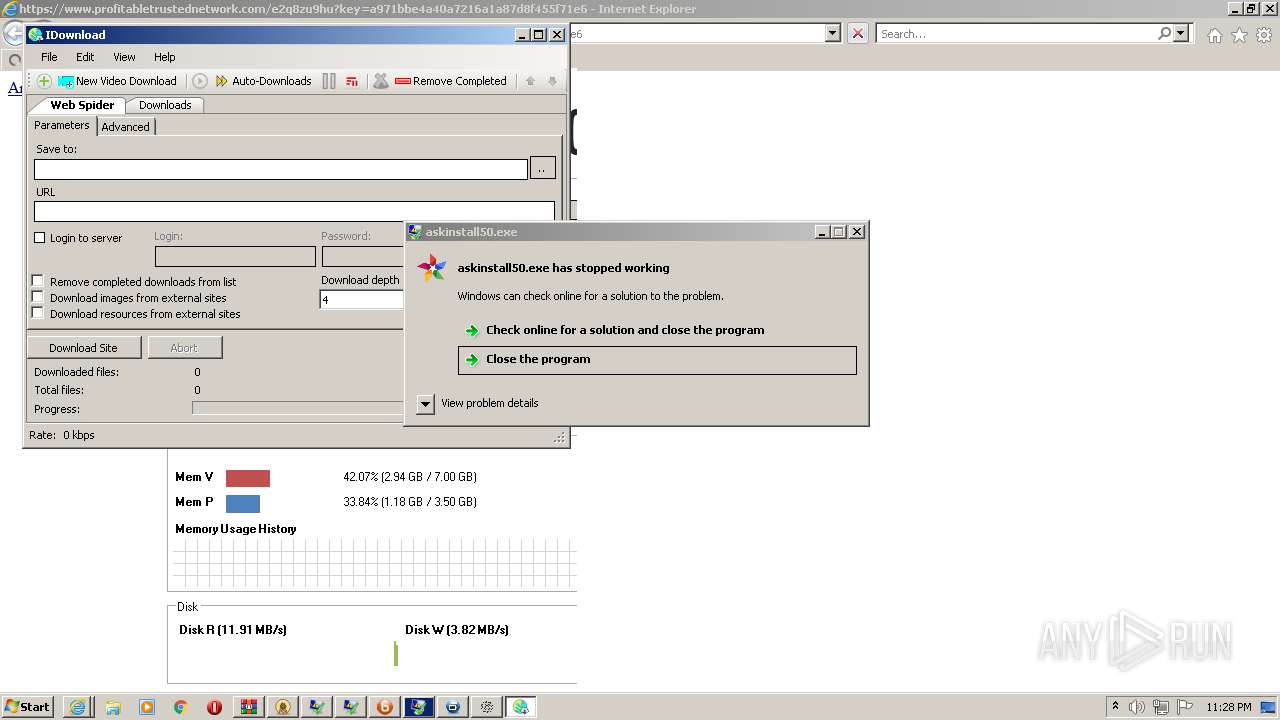1280x720 pixels.
Task: Open the Internet Explorer address bar dropdown
Action: tap(833, 33)
